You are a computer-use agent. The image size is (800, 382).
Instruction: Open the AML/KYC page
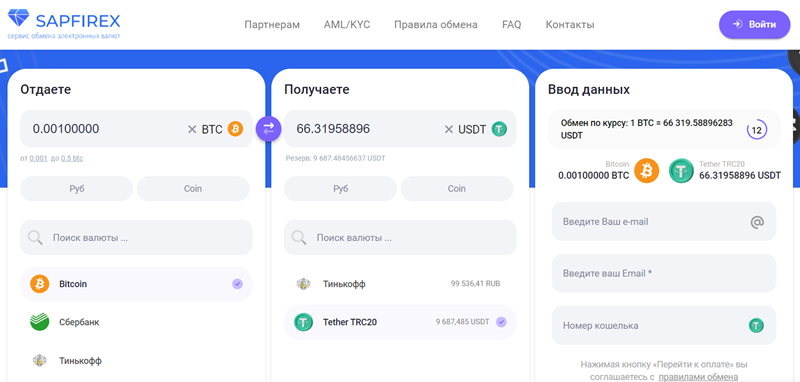(x=347, y=24)
